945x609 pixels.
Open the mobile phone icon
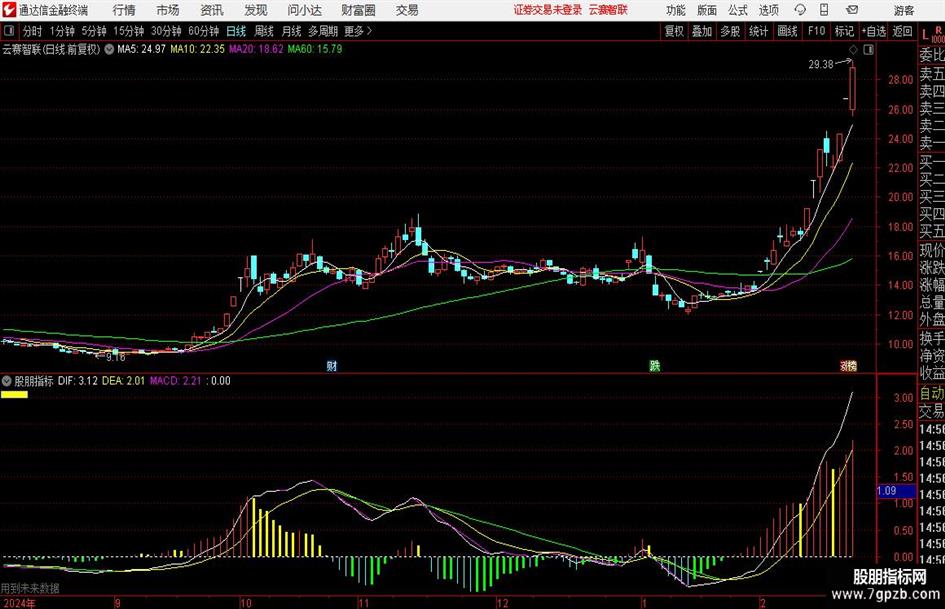(x=824, y=10)
